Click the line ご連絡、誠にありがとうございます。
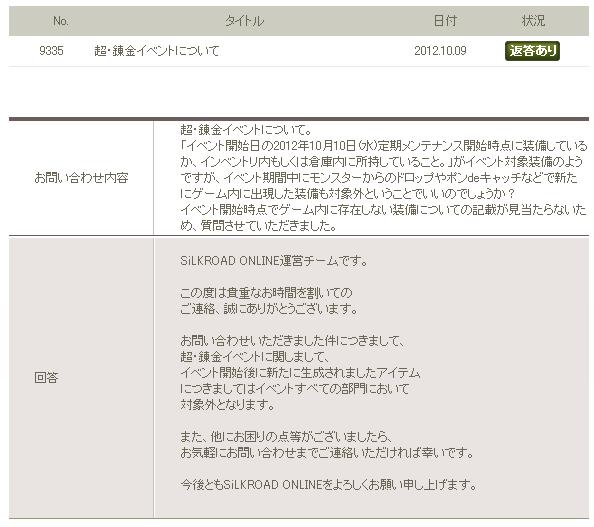 click(269, 309)
